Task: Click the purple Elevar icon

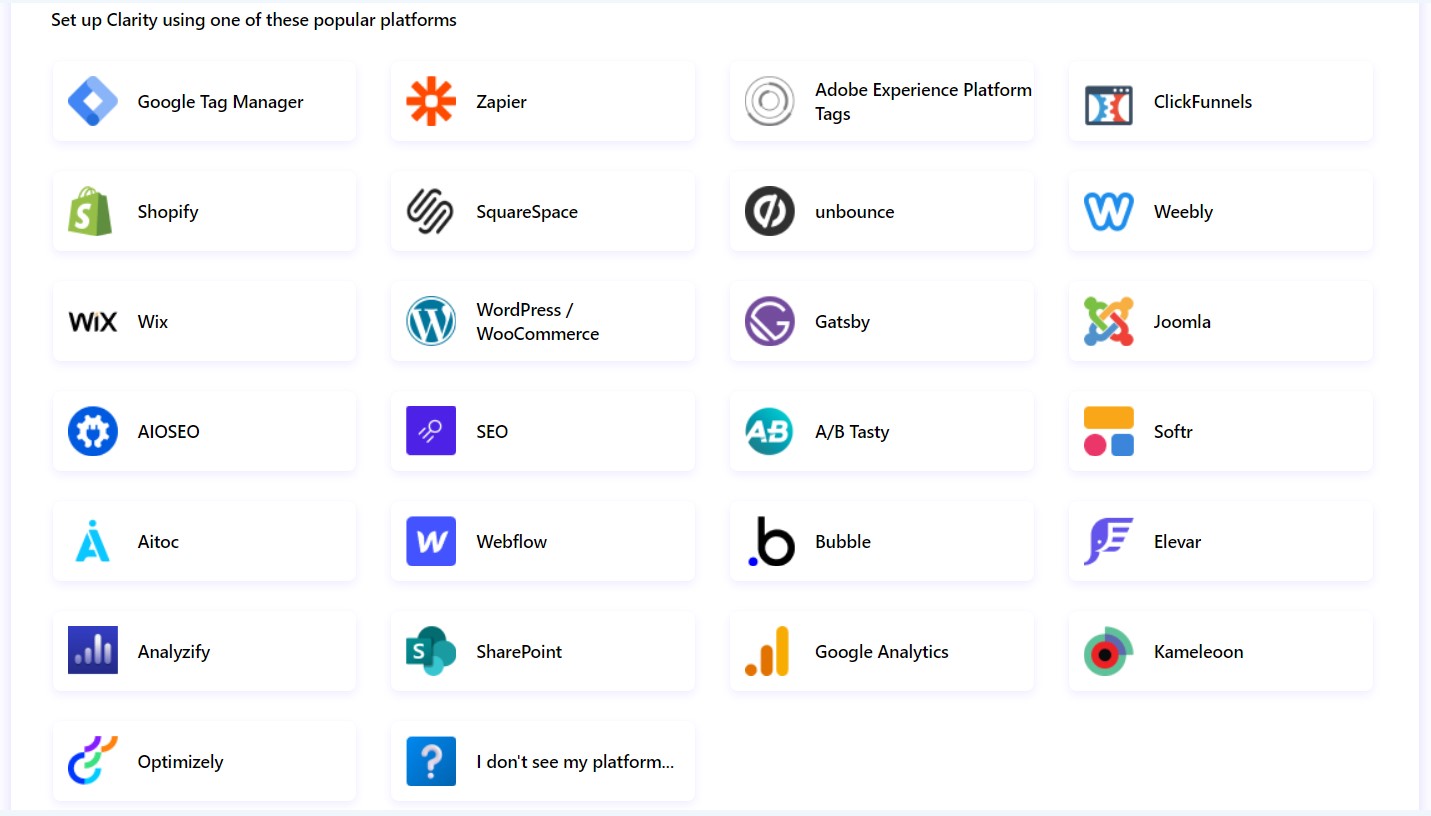Action: 1109,541
